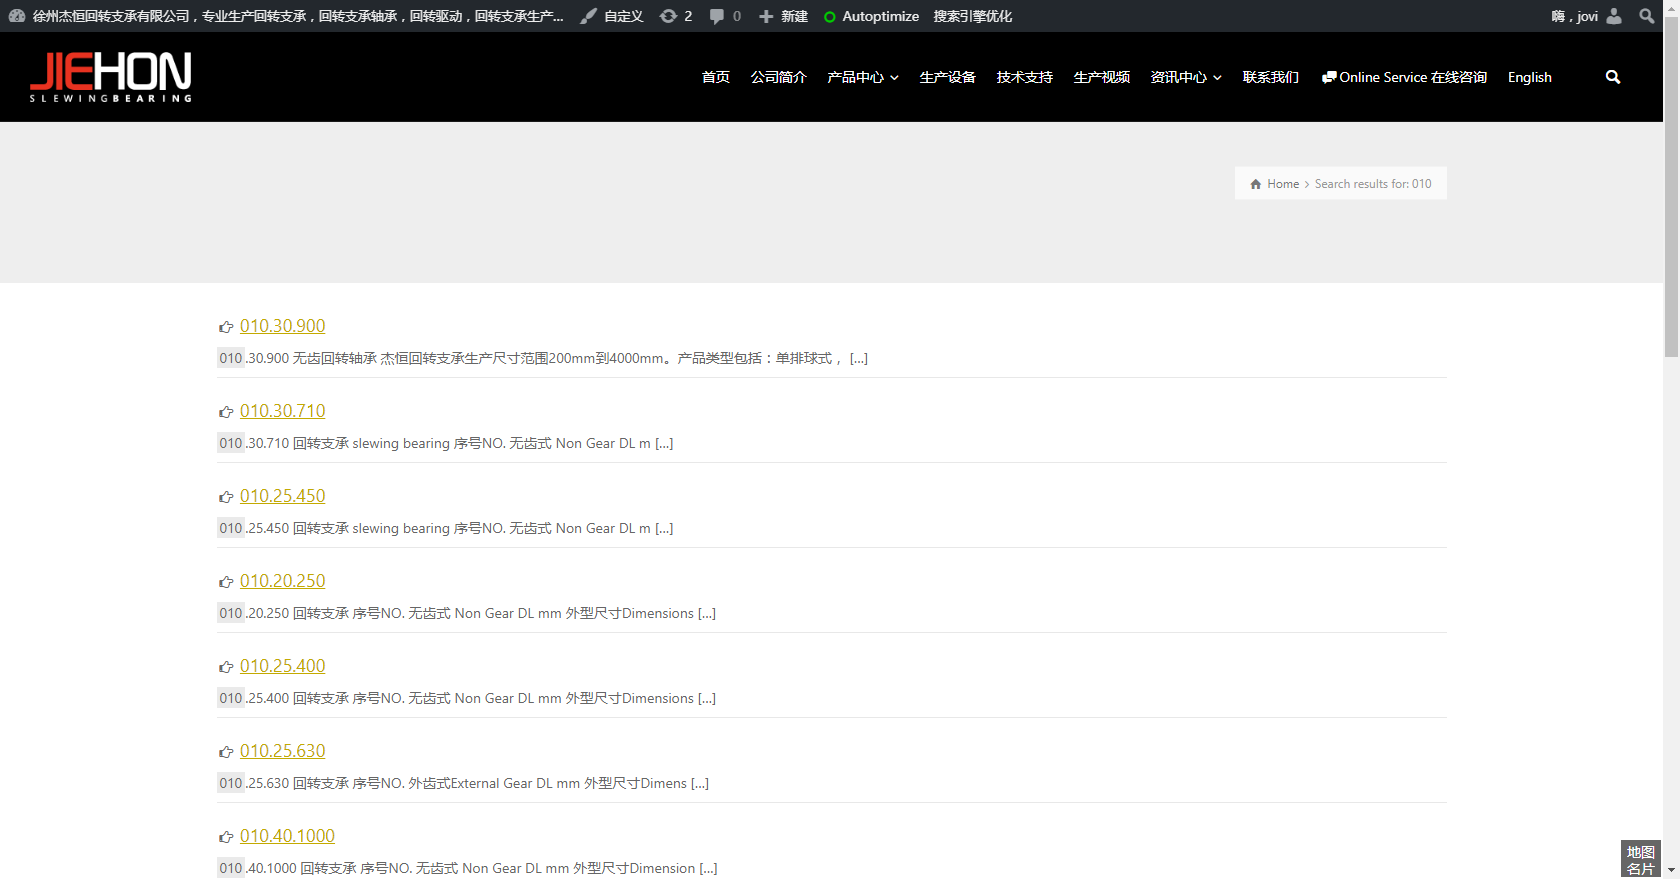Click pointing-hand icon beside 010.25.630

pos(226,752)
